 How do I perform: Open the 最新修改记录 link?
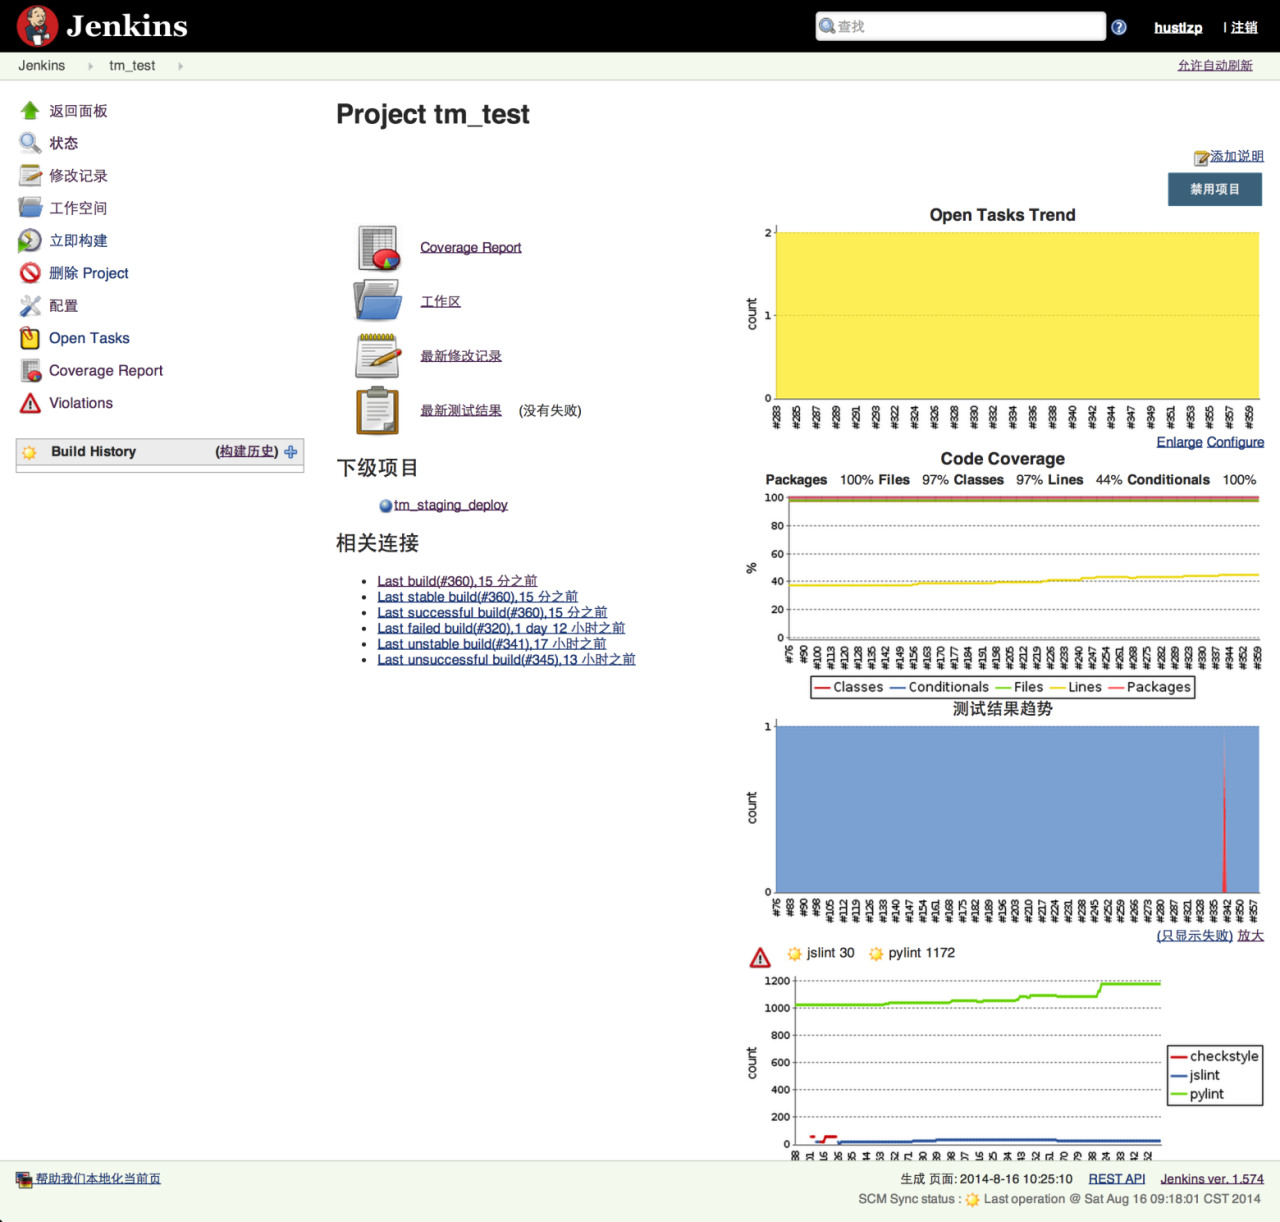461,356
